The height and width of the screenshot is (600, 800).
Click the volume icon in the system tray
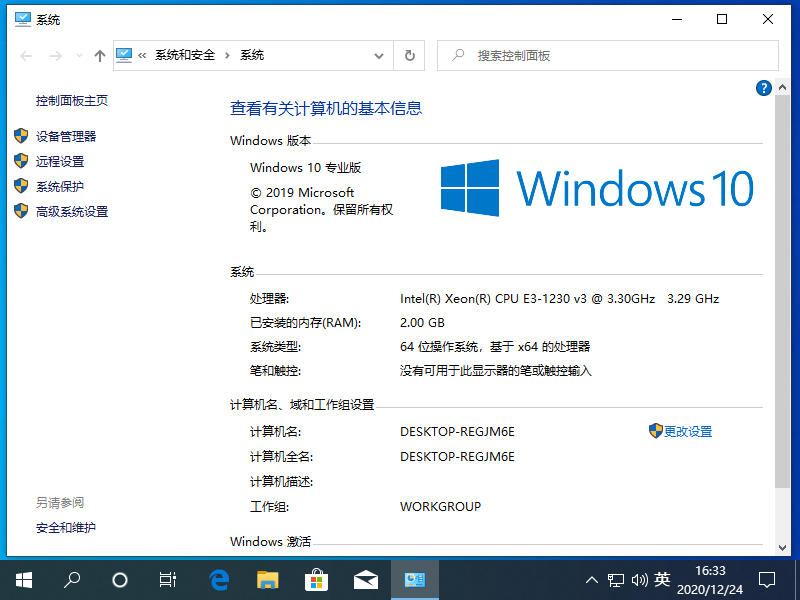(640, 580)
